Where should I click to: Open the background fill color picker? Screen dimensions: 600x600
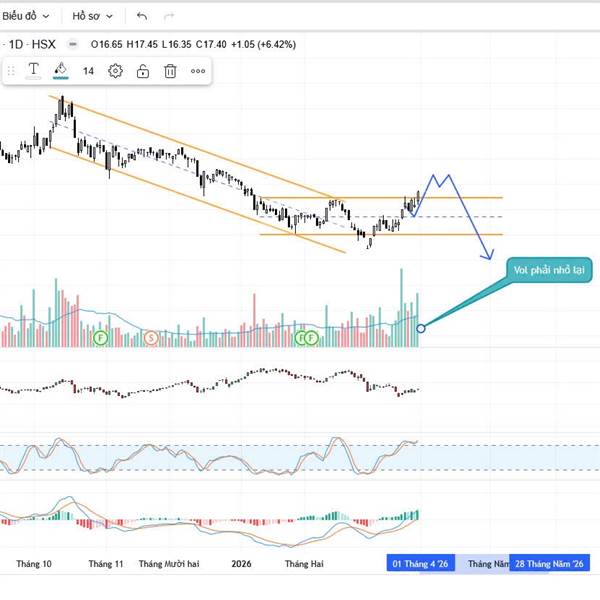tap(60, 71)
